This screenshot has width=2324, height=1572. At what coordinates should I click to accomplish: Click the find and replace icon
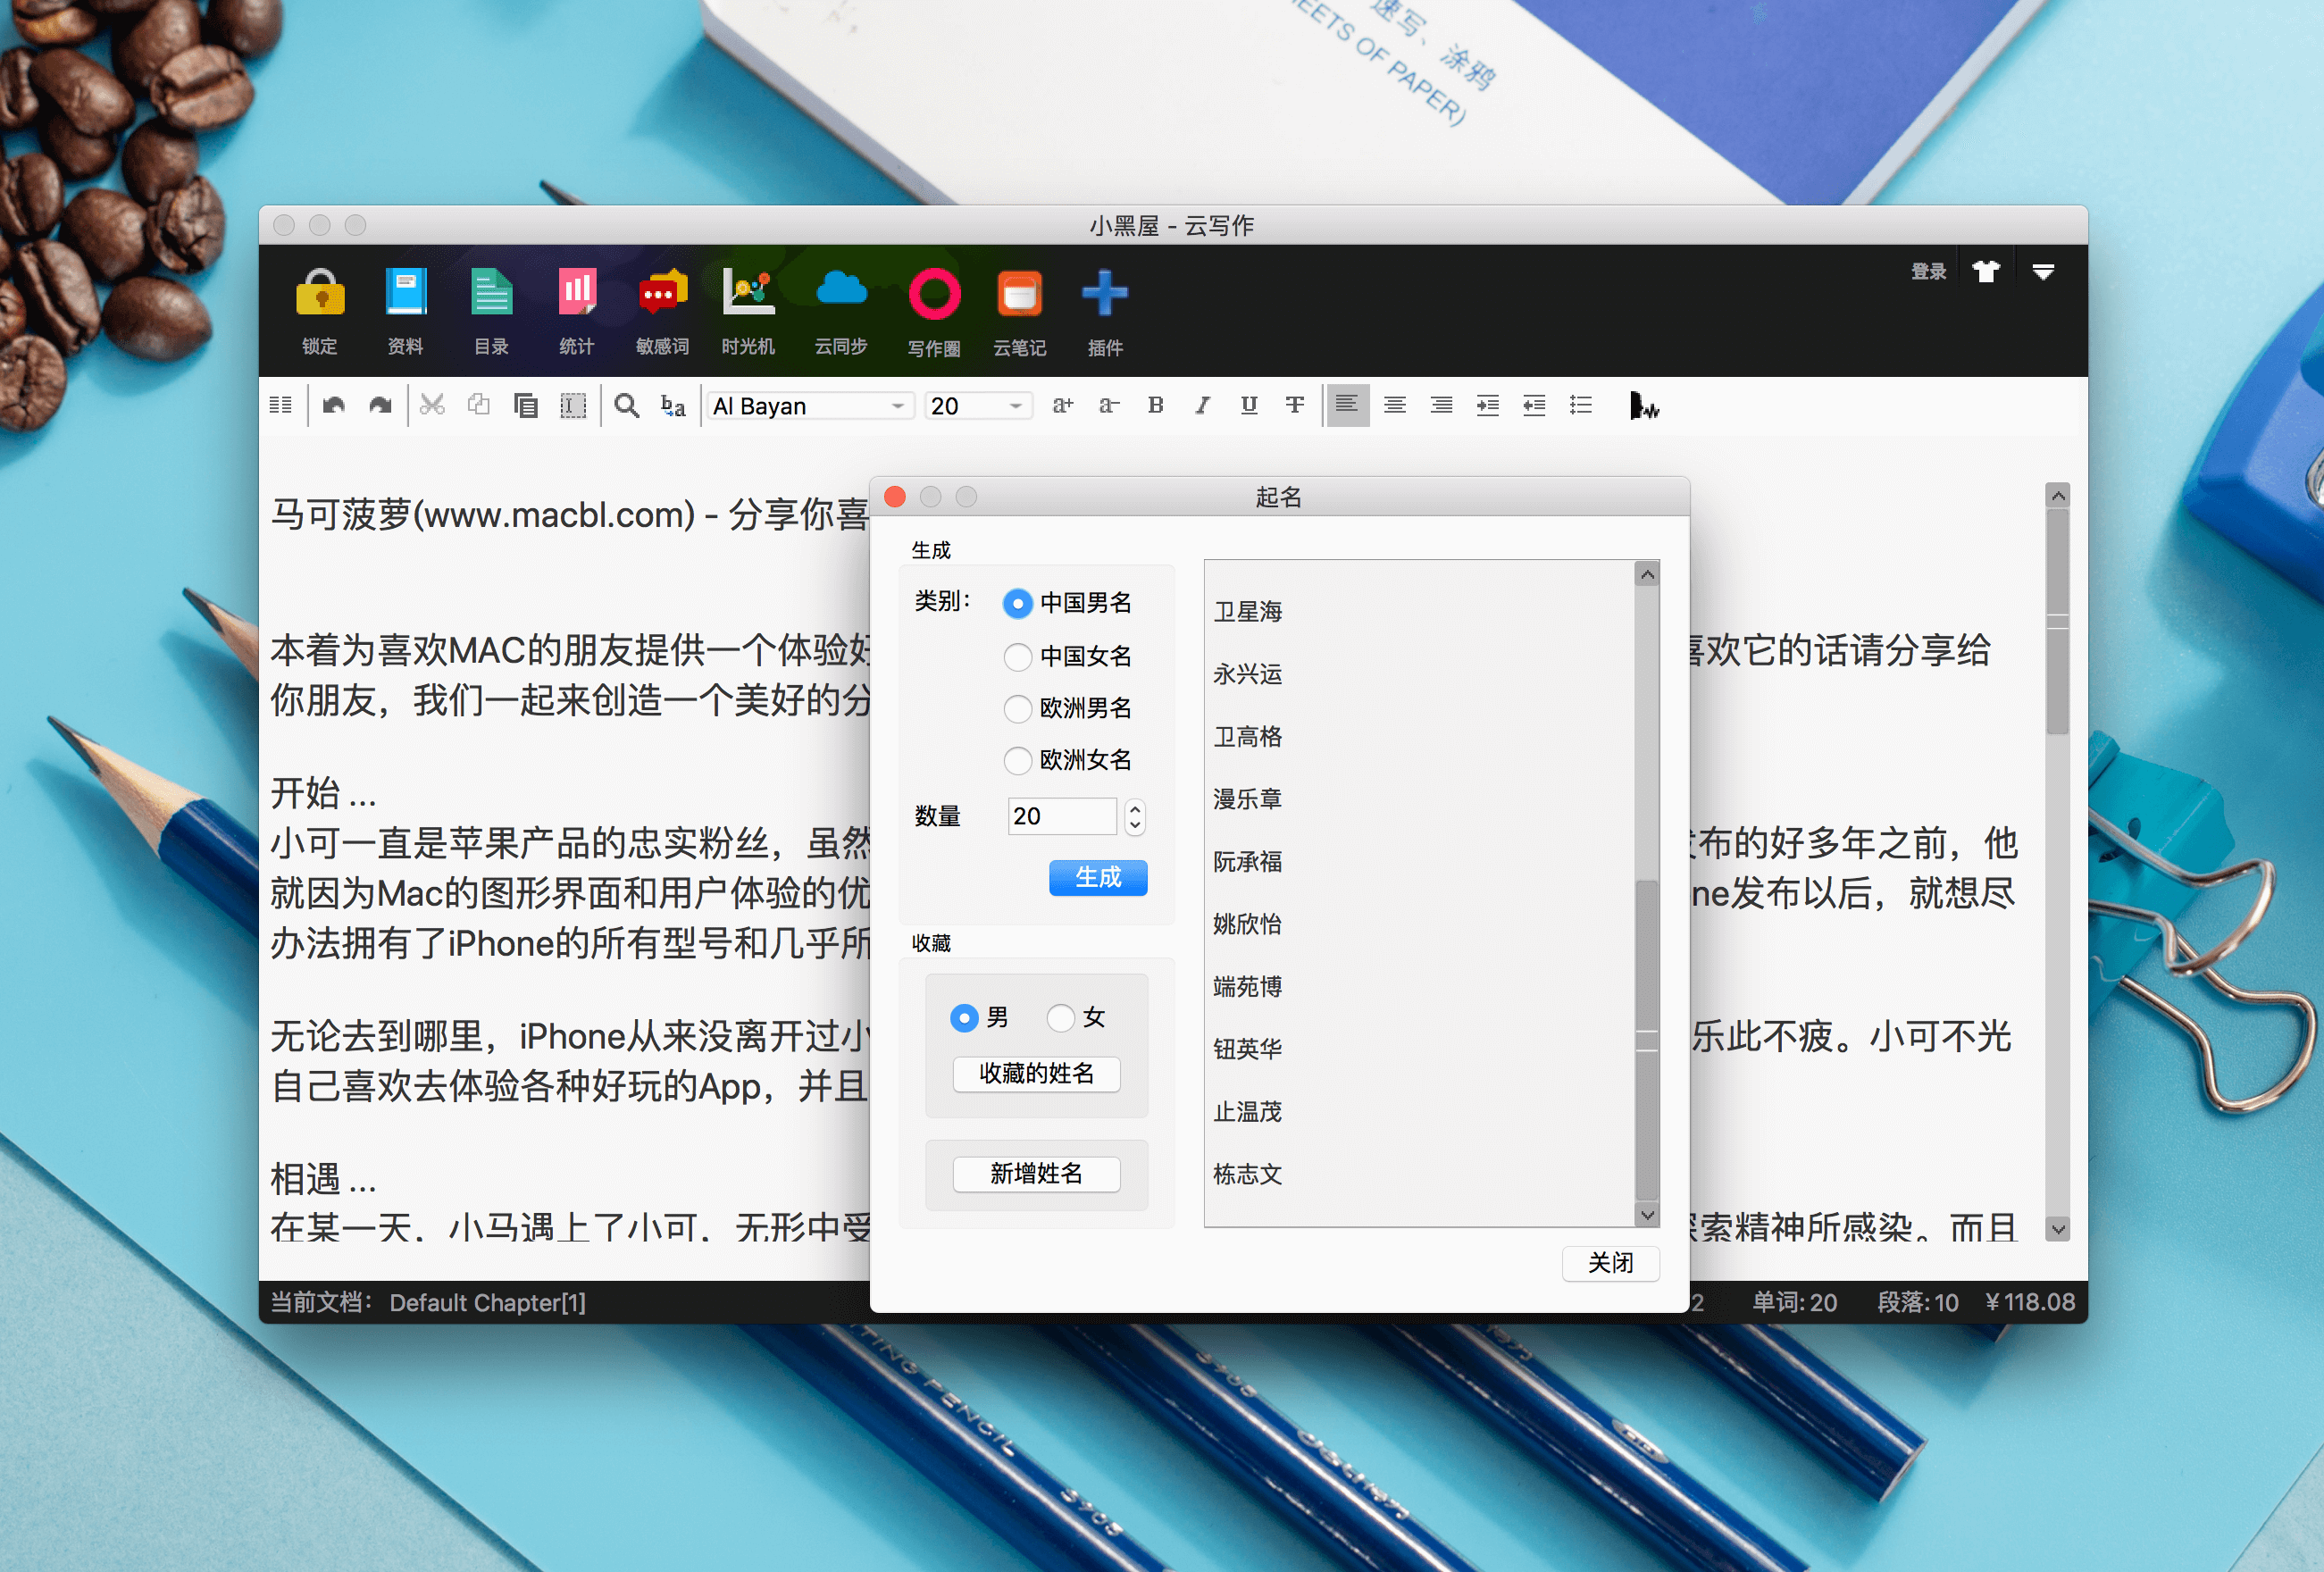click(673, 405)
